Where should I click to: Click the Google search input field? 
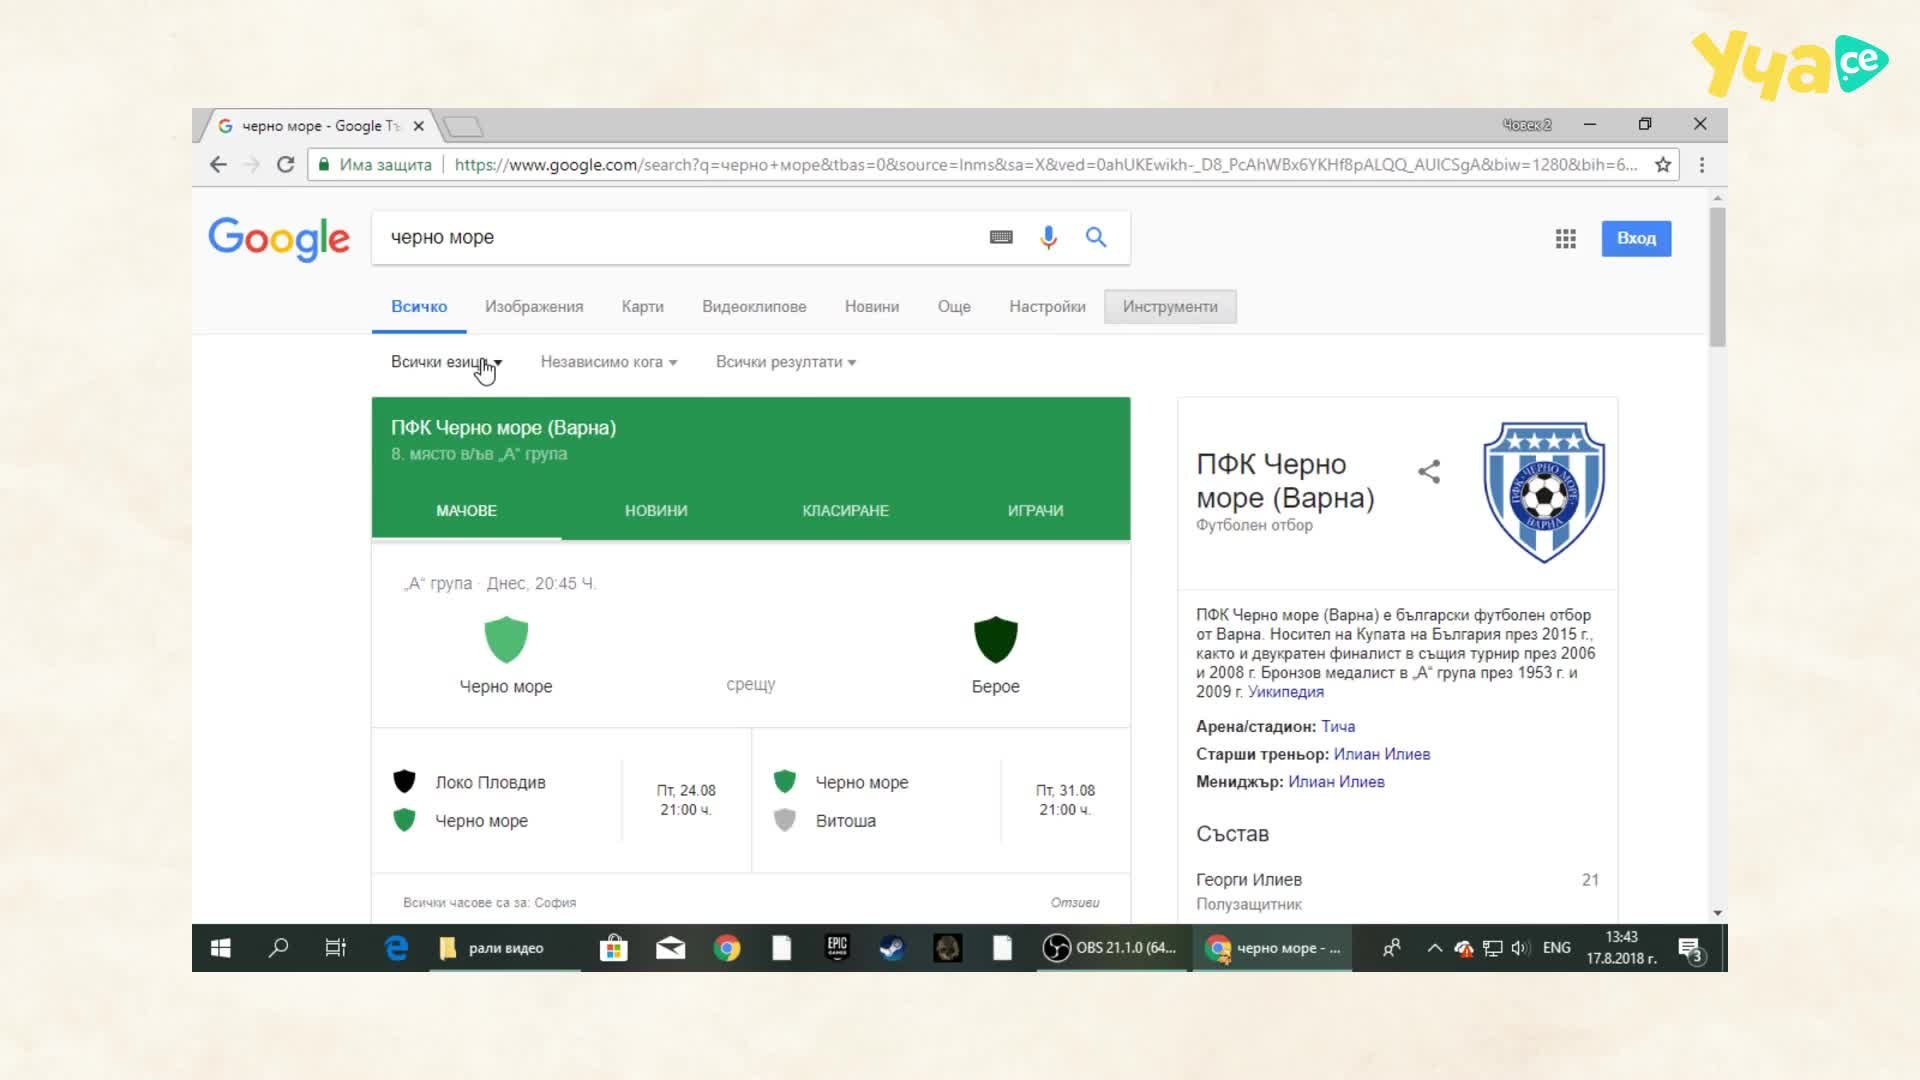point(680,238)
